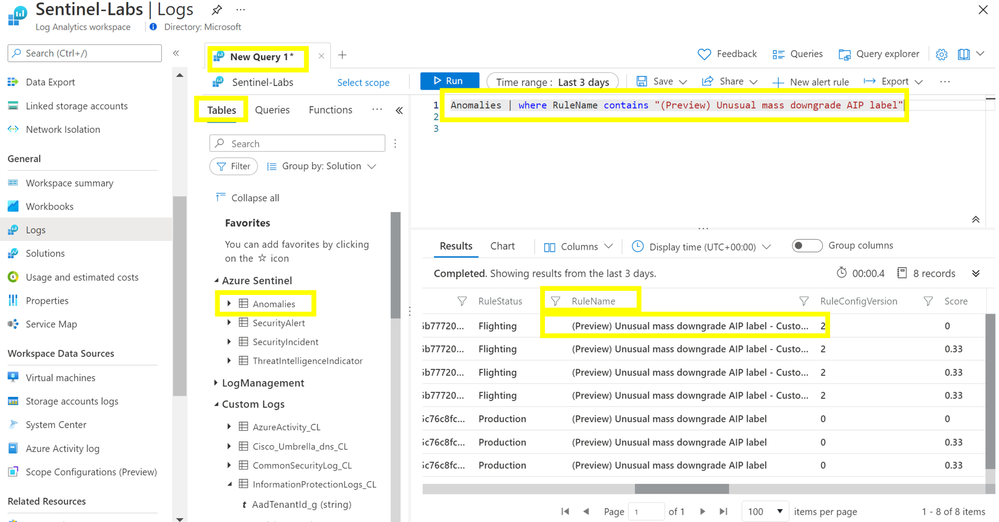Expand the LogManagement group
Image resolution: width=999 pixels, height=522 pixels.
click(215, 383)
